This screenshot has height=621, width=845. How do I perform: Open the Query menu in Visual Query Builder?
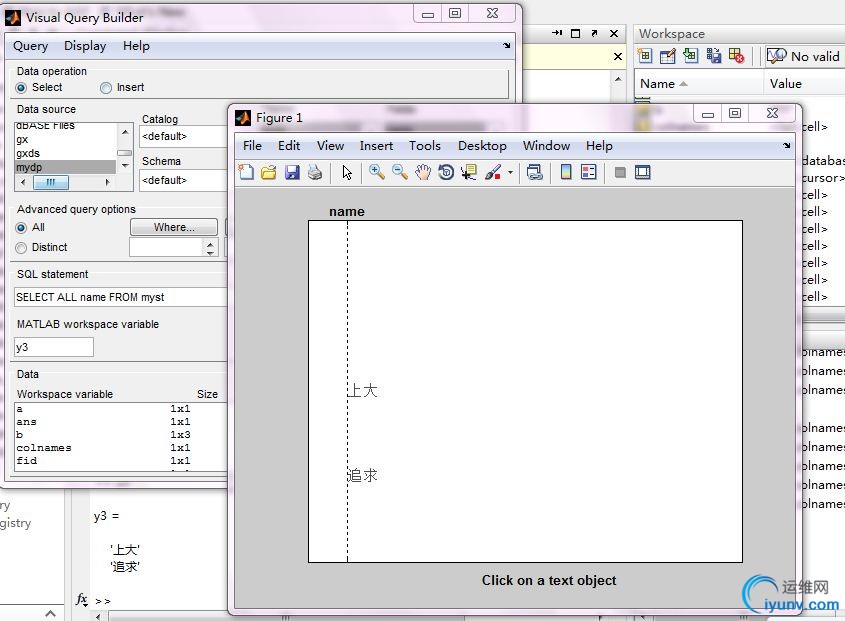(31, 46)
